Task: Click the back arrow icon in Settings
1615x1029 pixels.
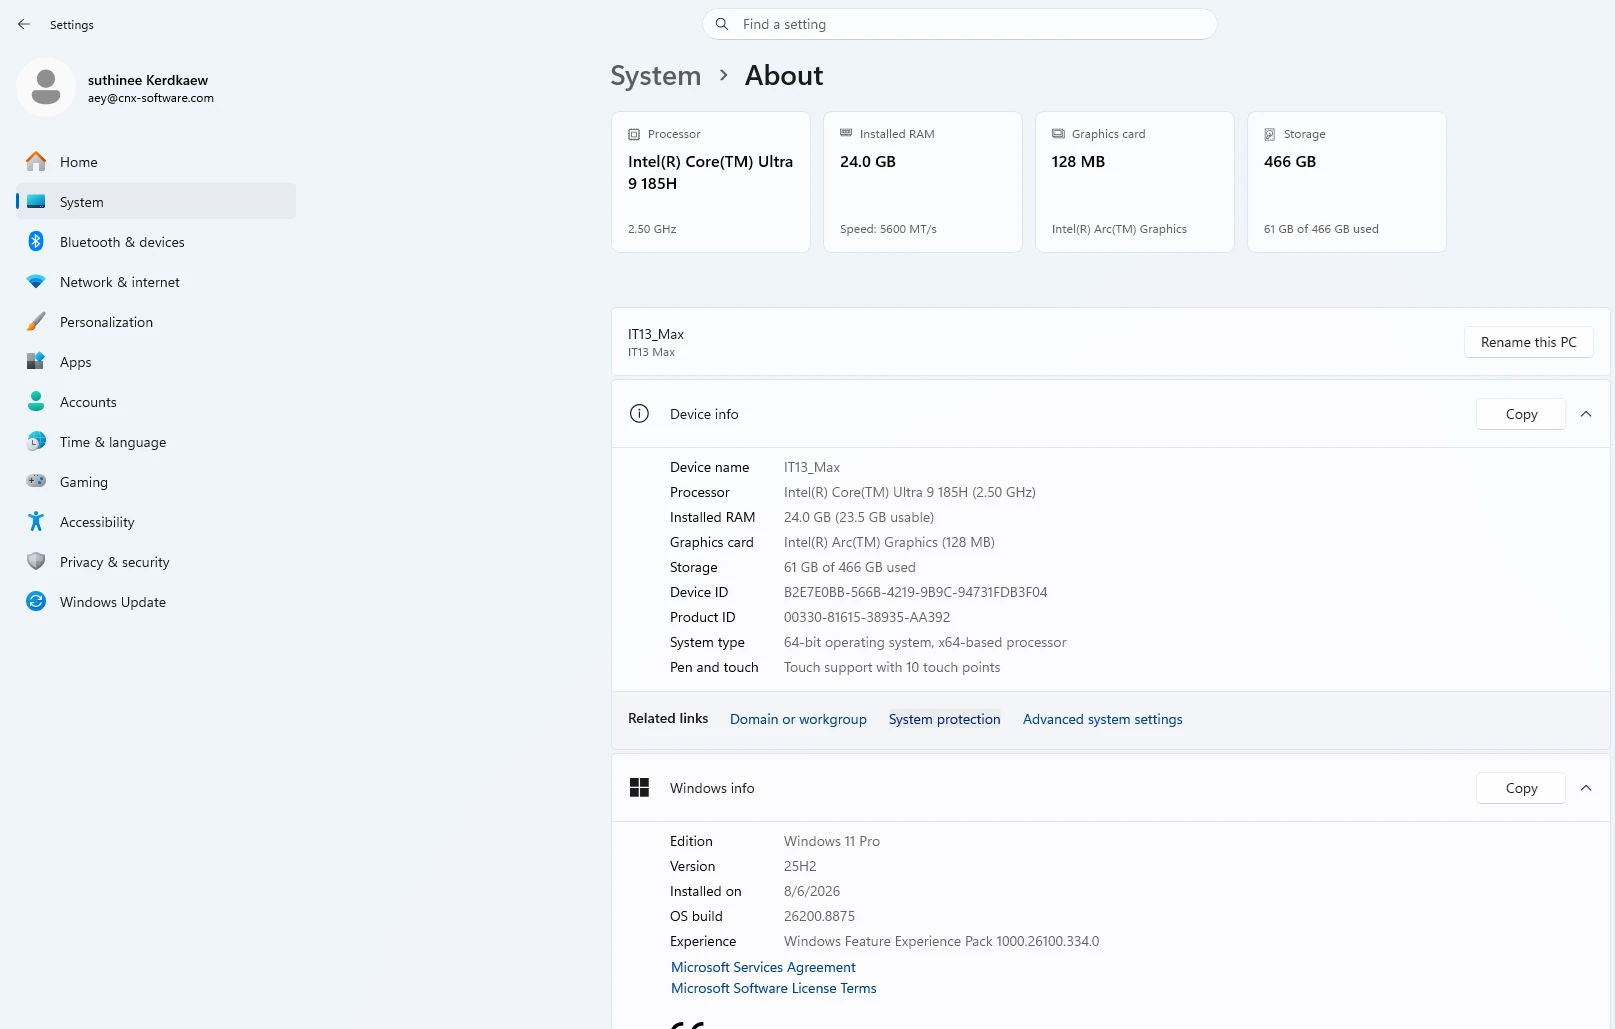Action: click(x=24, y=24)
